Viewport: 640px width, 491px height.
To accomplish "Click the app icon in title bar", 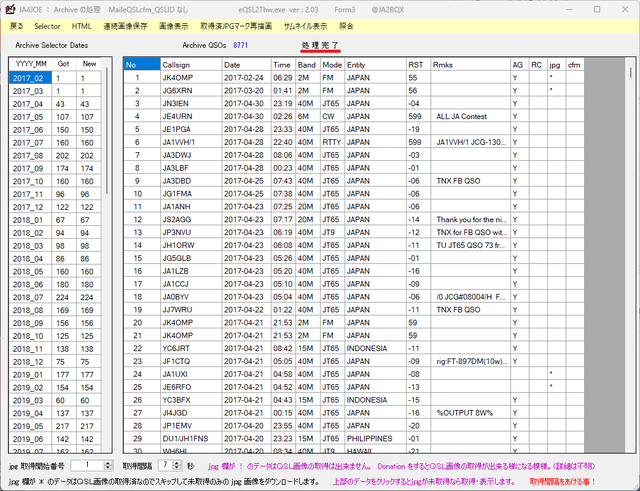I will pos(10,9).
